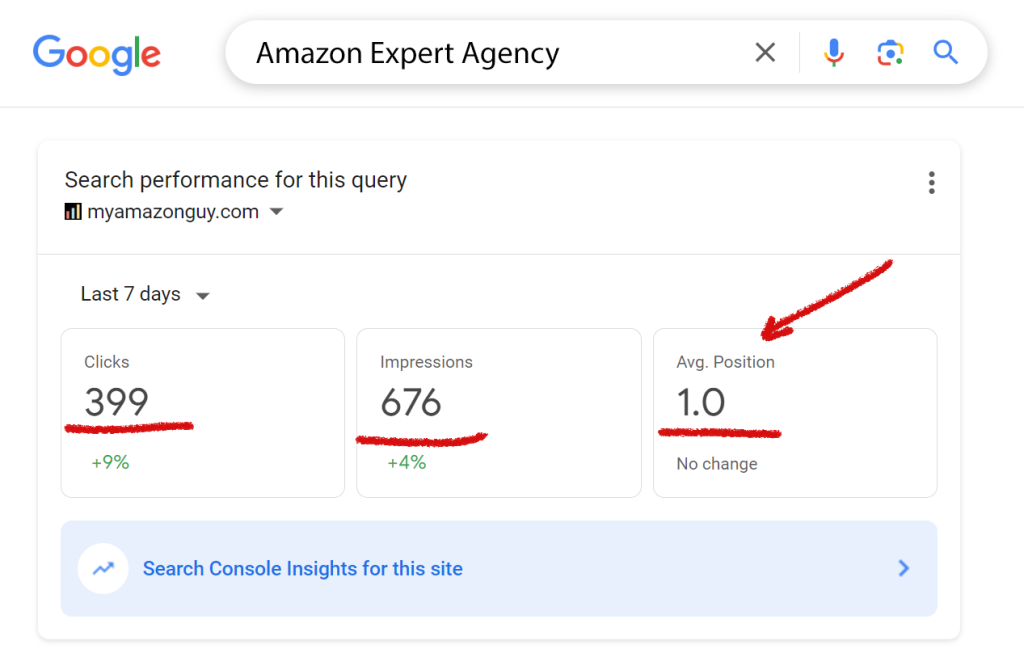Click the Amazon Expert Agency search field
Viewport: 1024px width, 653px height.
pos(496,53)
